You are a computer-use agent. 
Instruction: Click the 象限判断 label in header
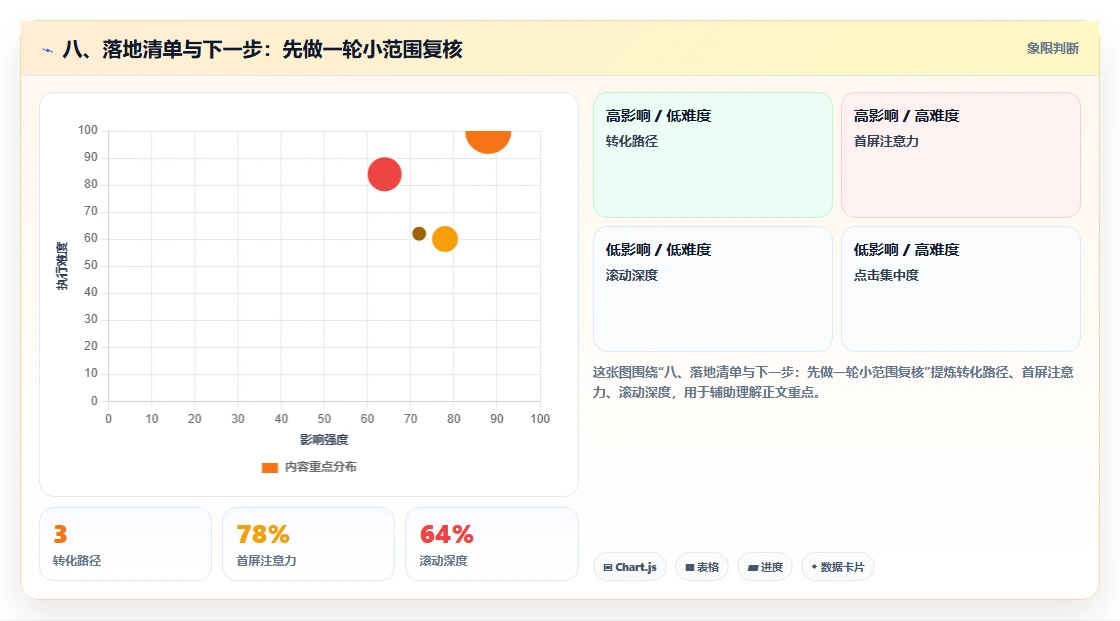[x=1052, y=49]
